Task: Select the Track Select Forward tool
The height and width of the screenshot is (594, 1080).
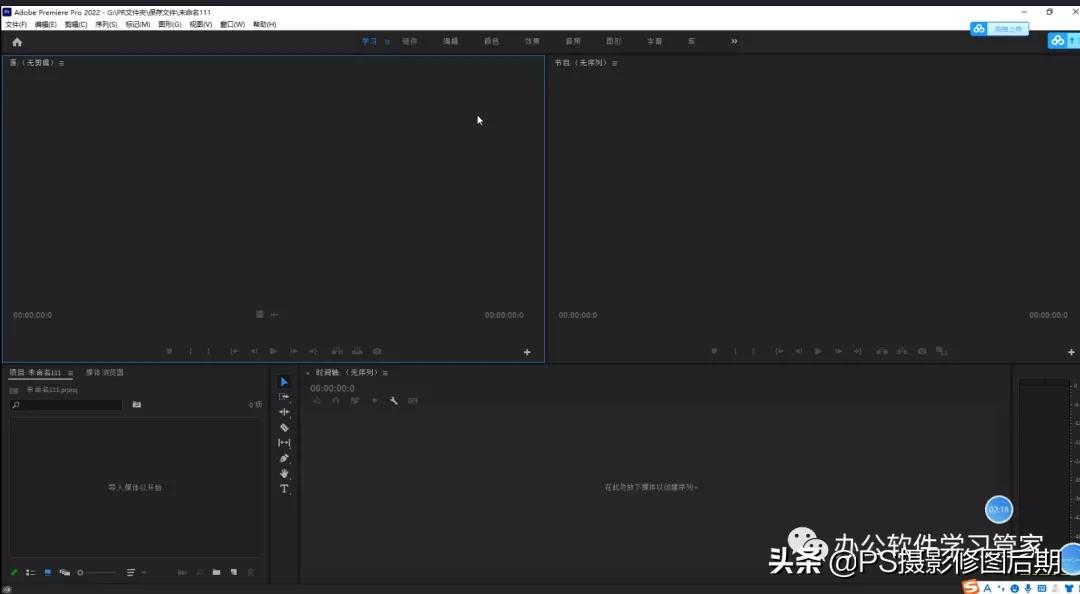Action: click(x=284, y=397)
